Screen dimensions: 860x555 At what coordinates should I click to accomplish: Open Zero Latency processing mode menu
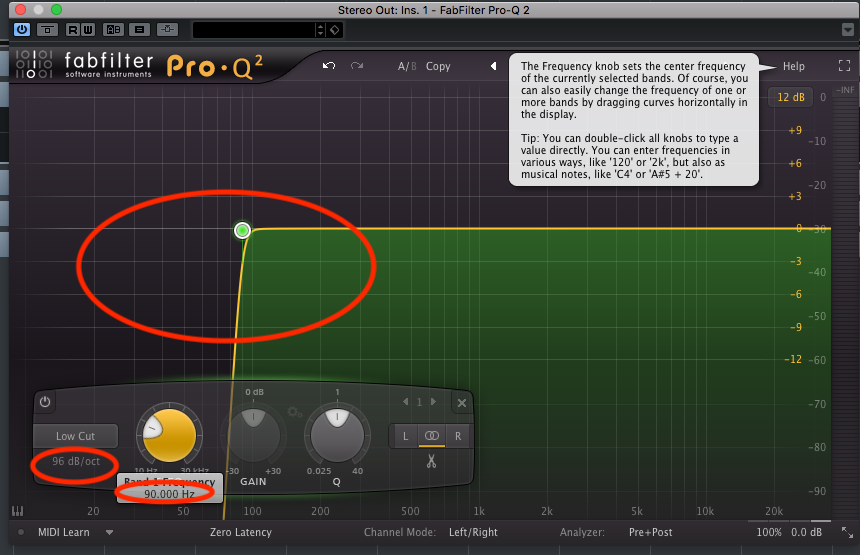coord(241,532)
